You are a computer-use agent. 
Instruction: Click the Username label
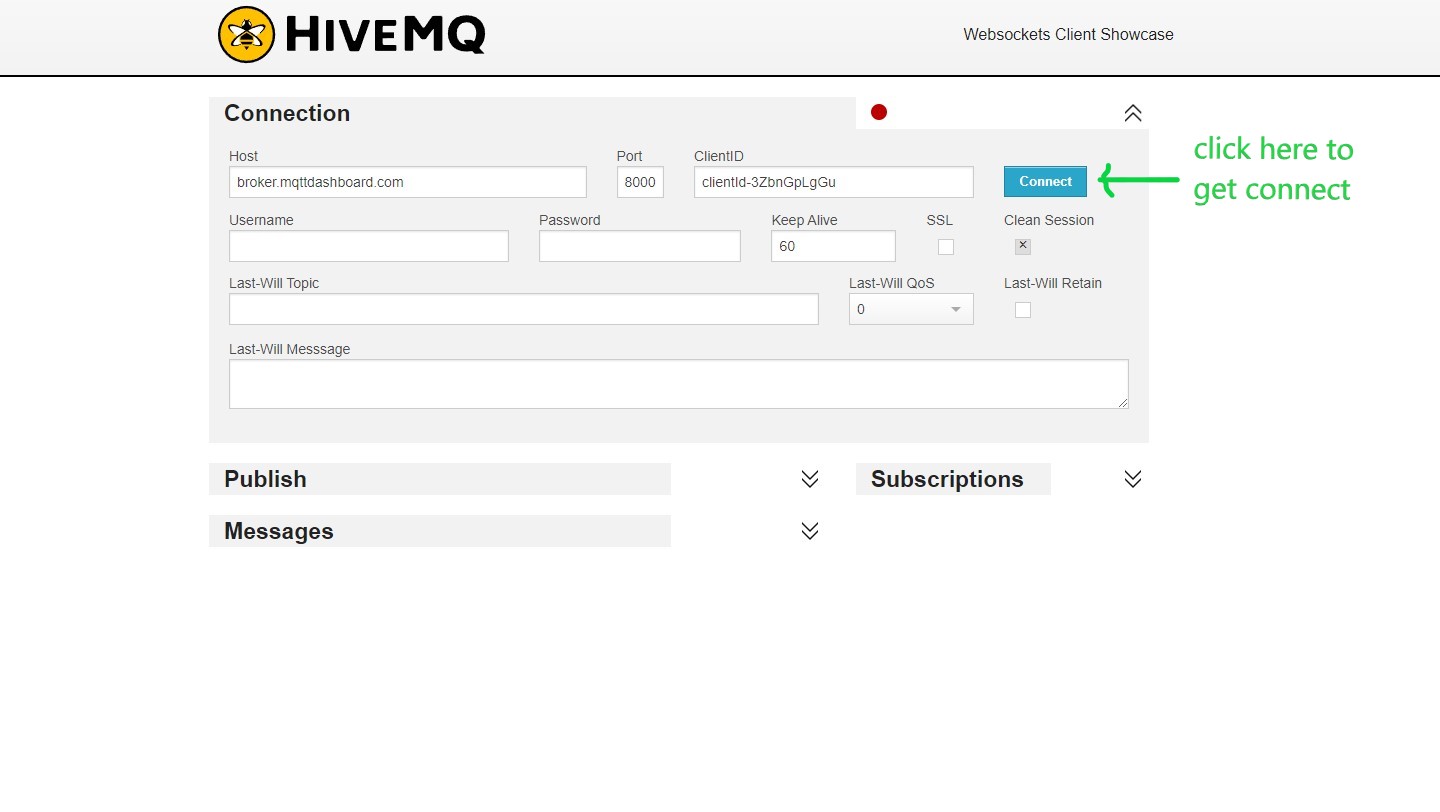tap(261, 220)
